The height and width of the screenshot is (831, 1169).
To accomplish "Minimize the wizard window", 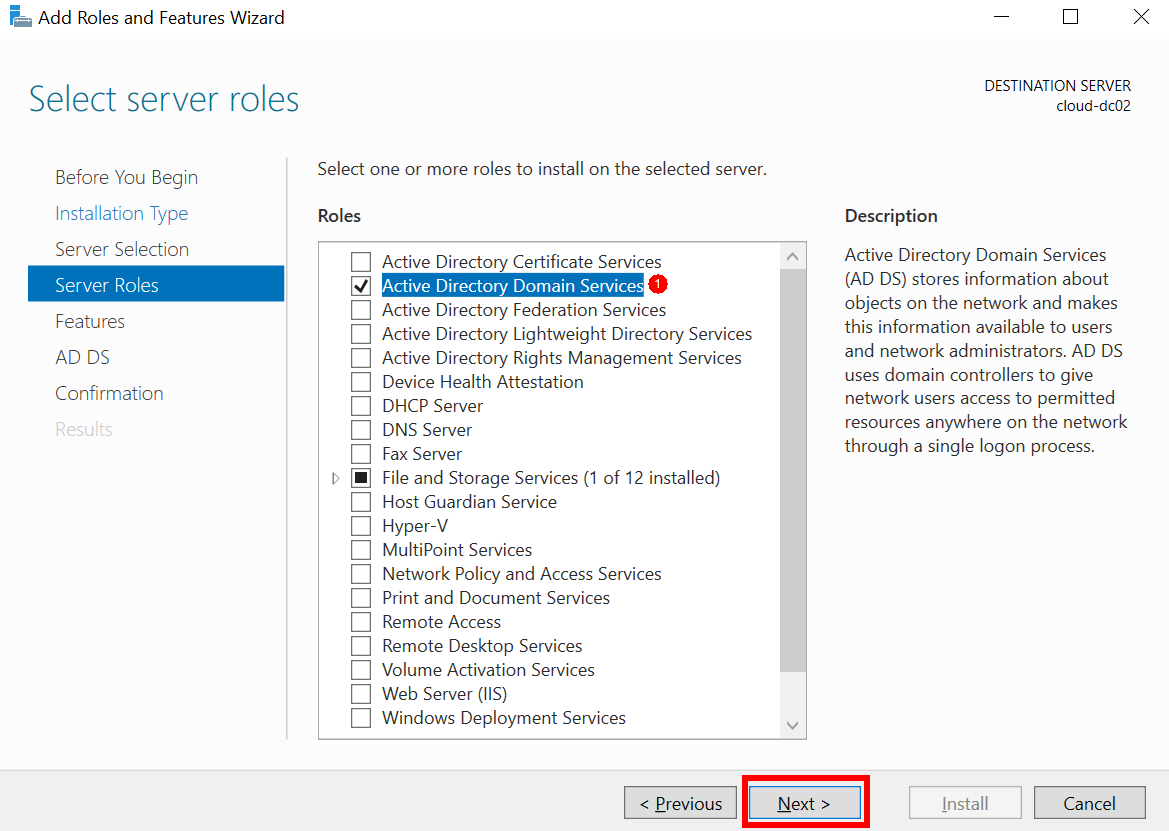I will pyautogui.click(x=1001, y=16).
